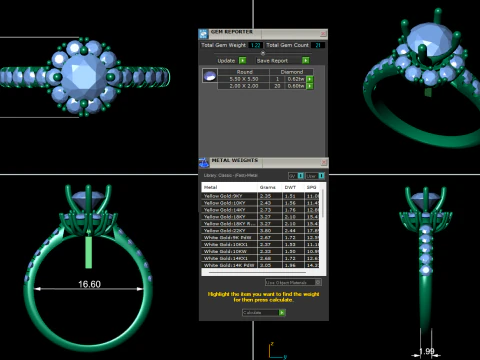Click the Library Classic metal library label
The height and width of the screenshot is (360, 480).
click(231, 175)
